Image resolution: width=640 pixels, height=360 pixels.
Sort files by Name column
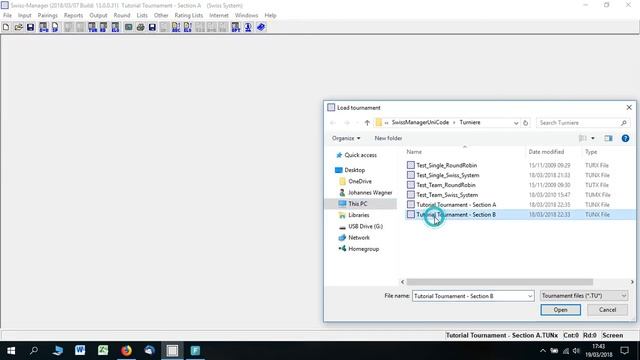(414, 152)
